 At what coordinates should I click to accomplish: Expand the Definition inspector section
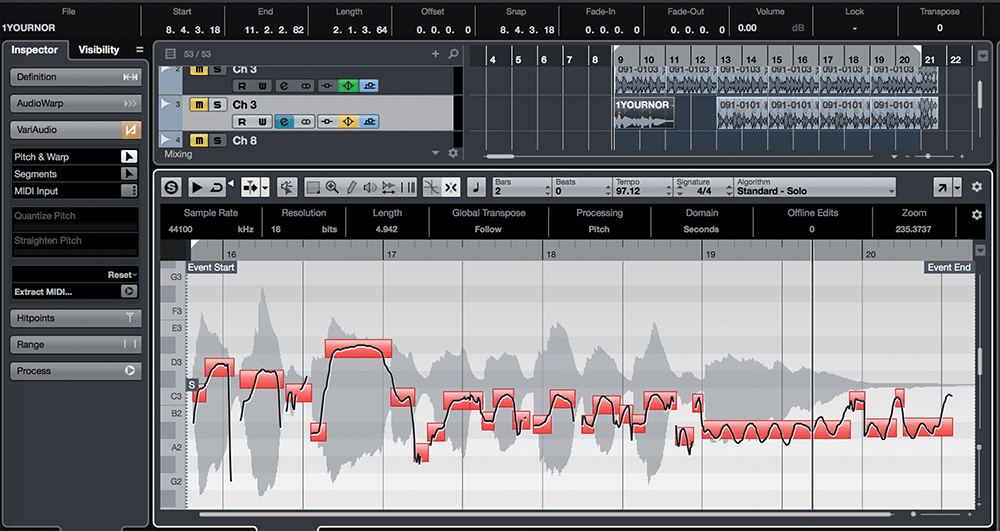point(76,77)
